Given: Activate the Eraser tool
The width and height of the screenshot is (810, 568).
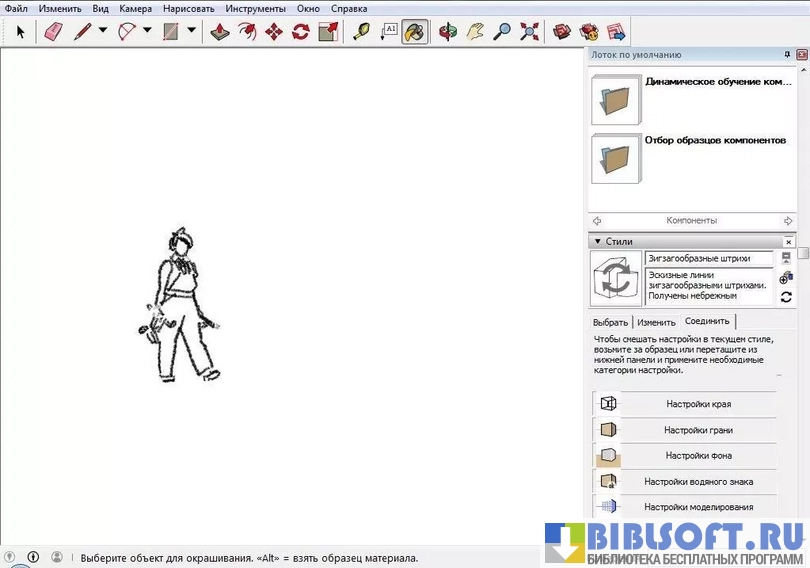Looking at the screenshot, I should pos(53,31).
